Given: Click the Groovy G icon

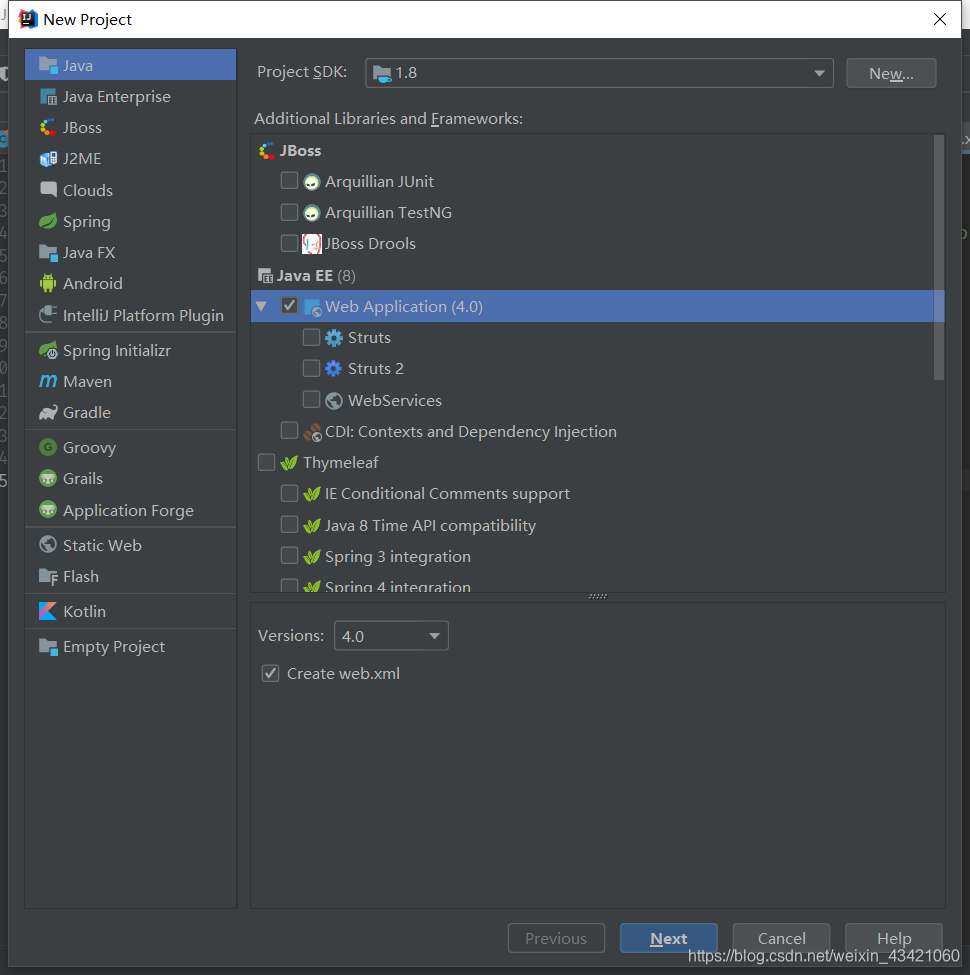Looking at the screenshot, I should 48,446.
